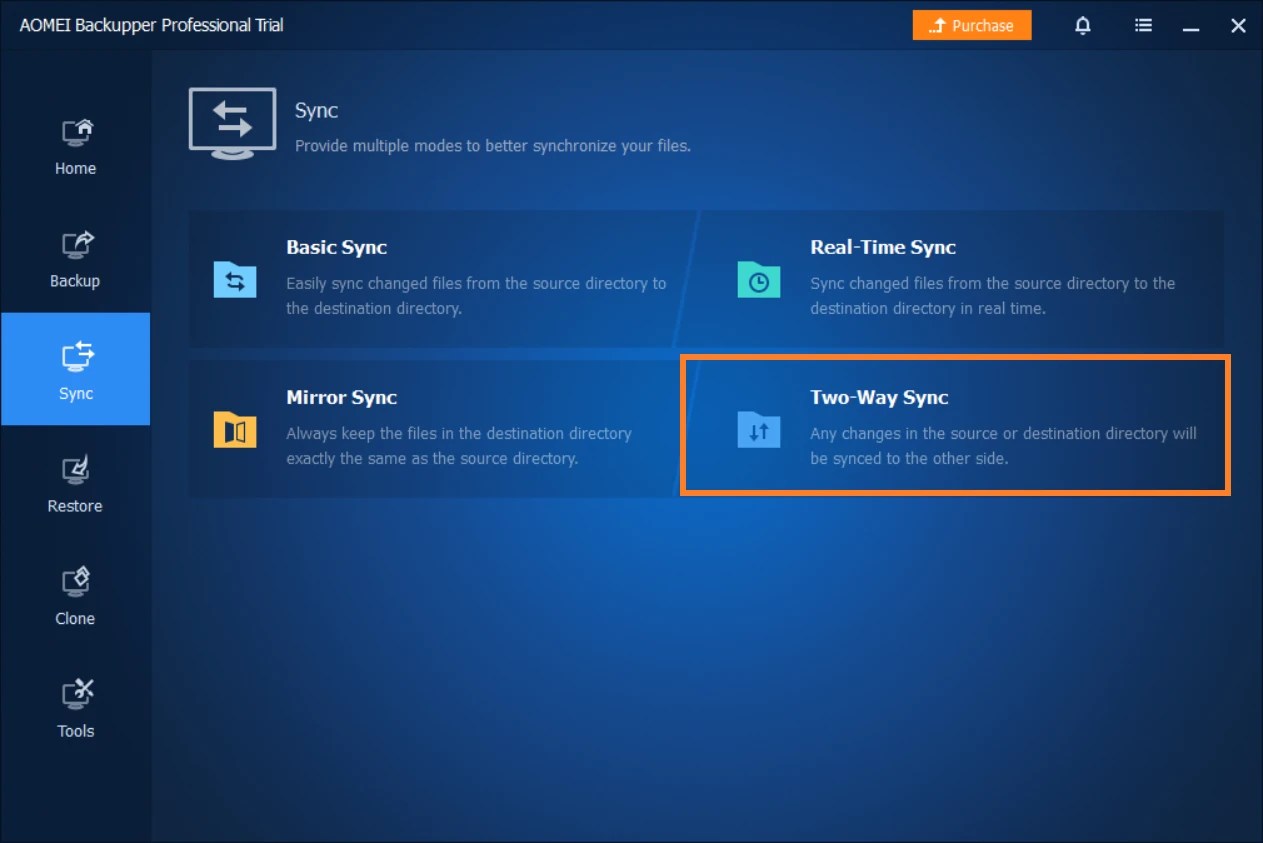Click the 'Provide multiple modes' subtitle text

coord(493,146)
